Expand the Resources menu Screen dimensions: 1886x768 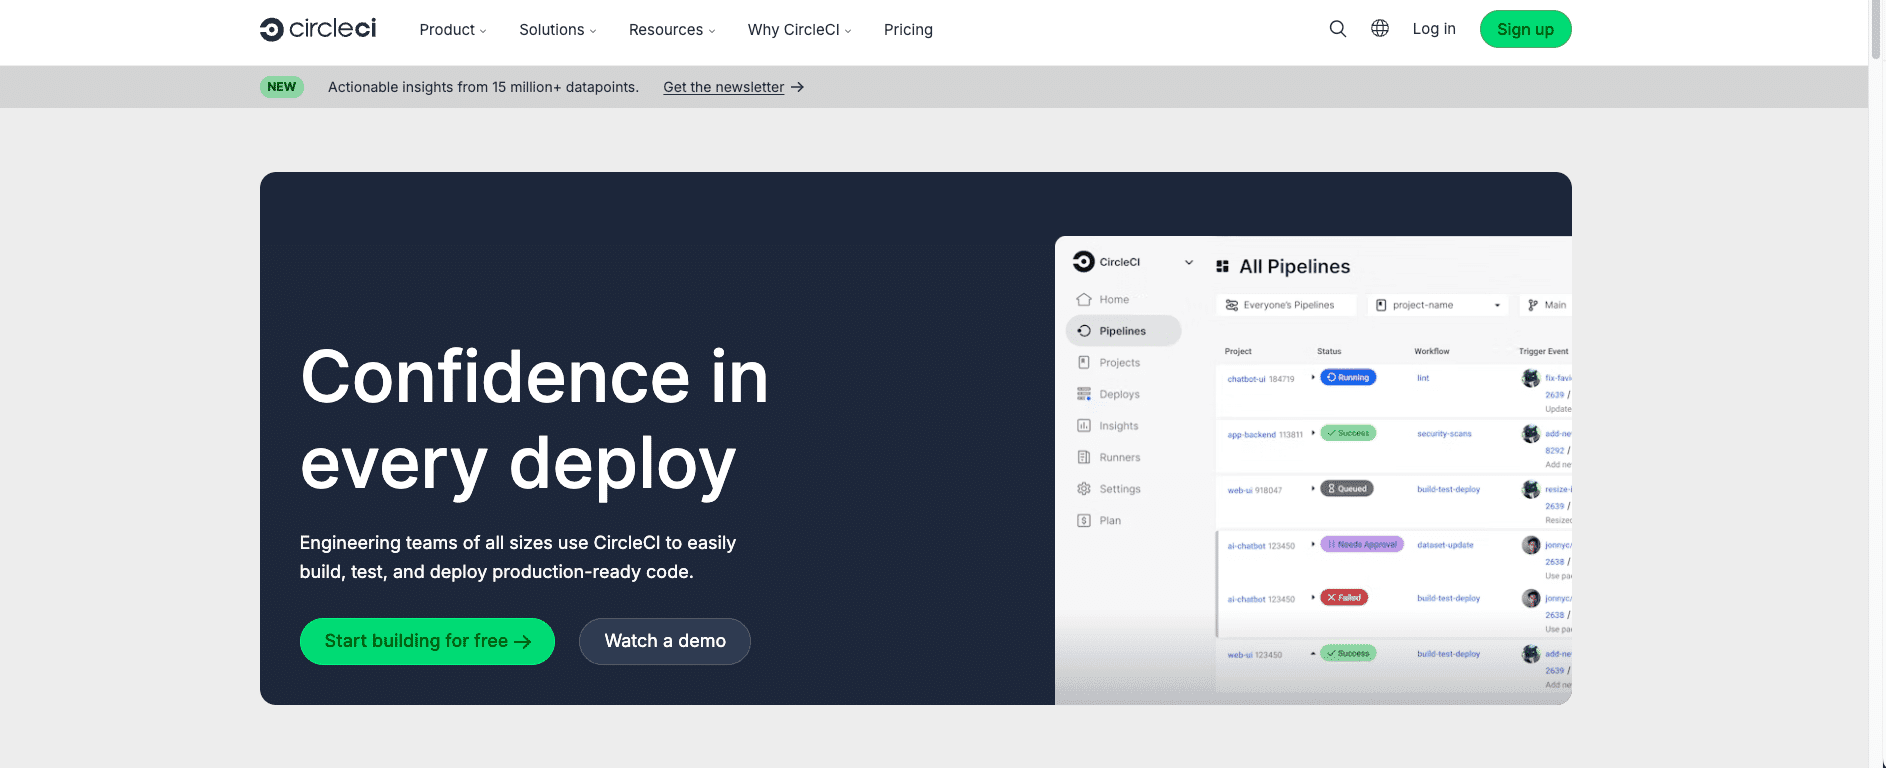pyautogui.click(x=672, y=30)
